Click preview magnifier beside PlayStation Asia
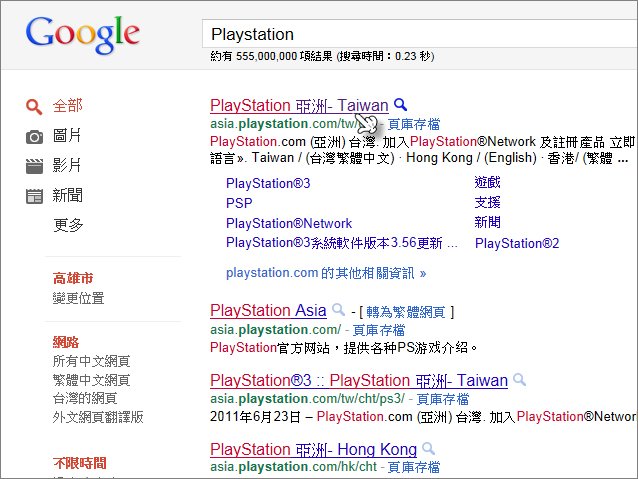This screenshot has height=479, width=638. pos(338,310)
